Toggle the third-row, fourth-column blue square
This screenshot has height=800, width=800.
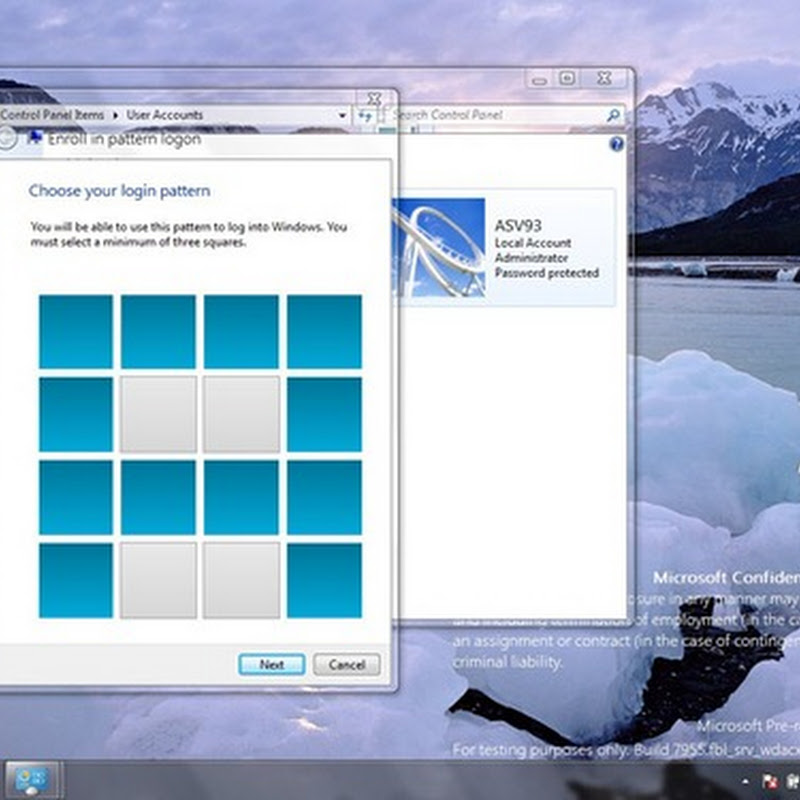click(324, 497)
